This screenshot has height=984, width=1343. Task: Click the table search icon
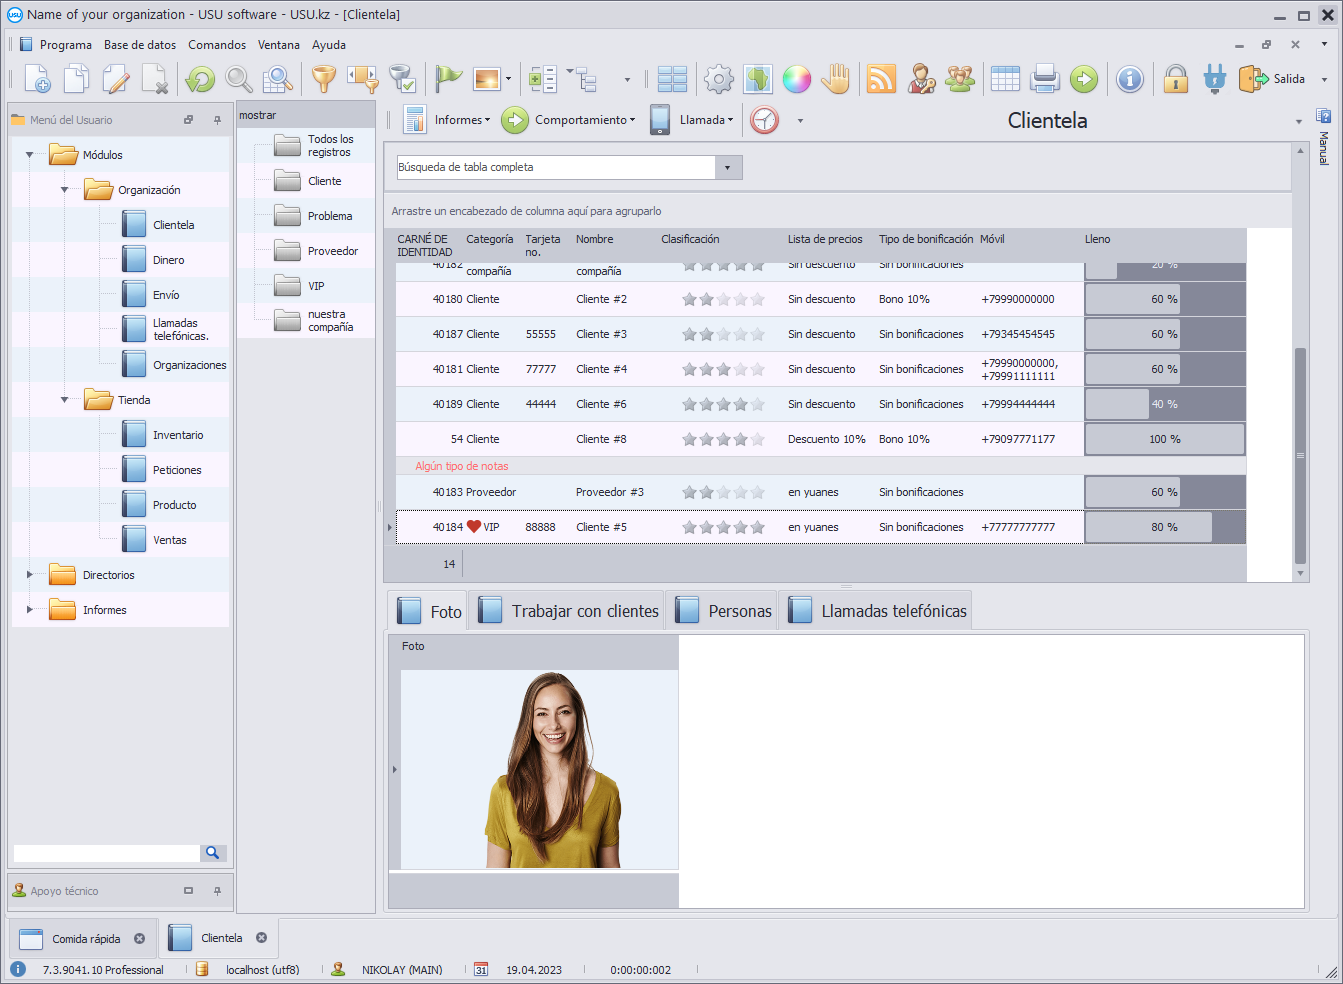click(x=277, y=79)
